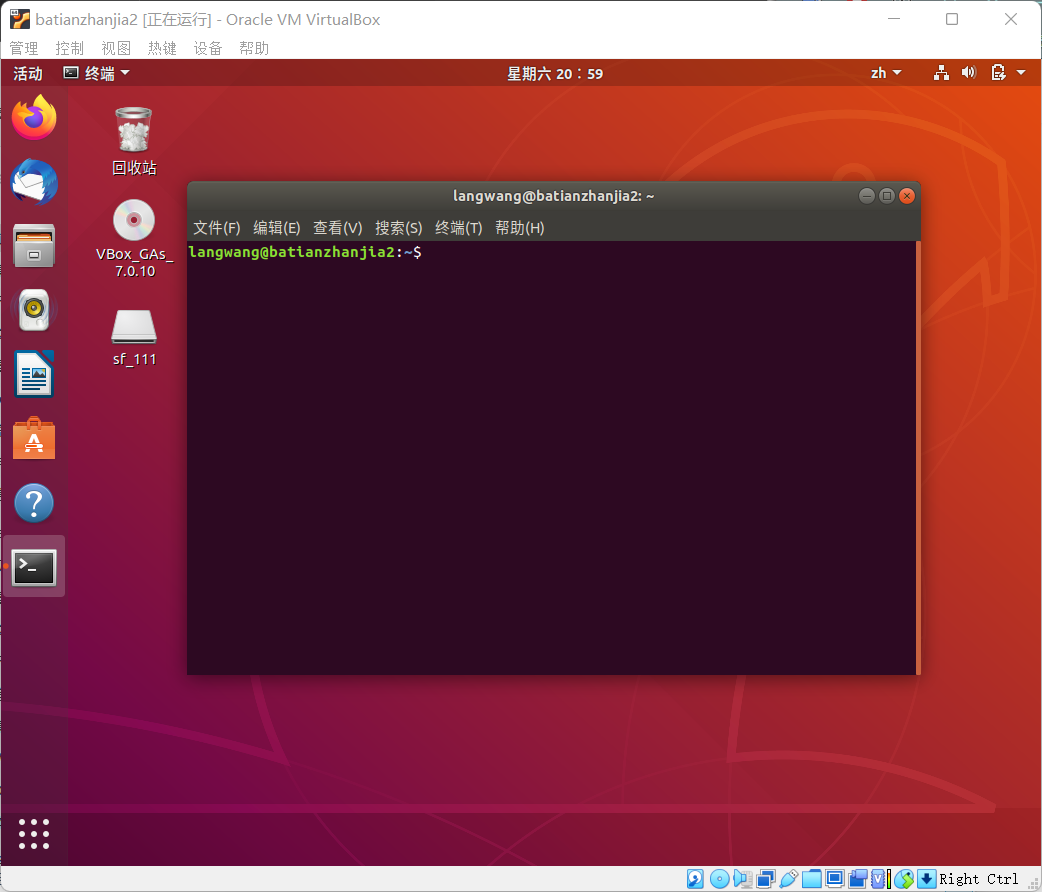Launch LibreOffice Writer from the dock
This screenshot has width=1042, height=892.
coord(34,374)
